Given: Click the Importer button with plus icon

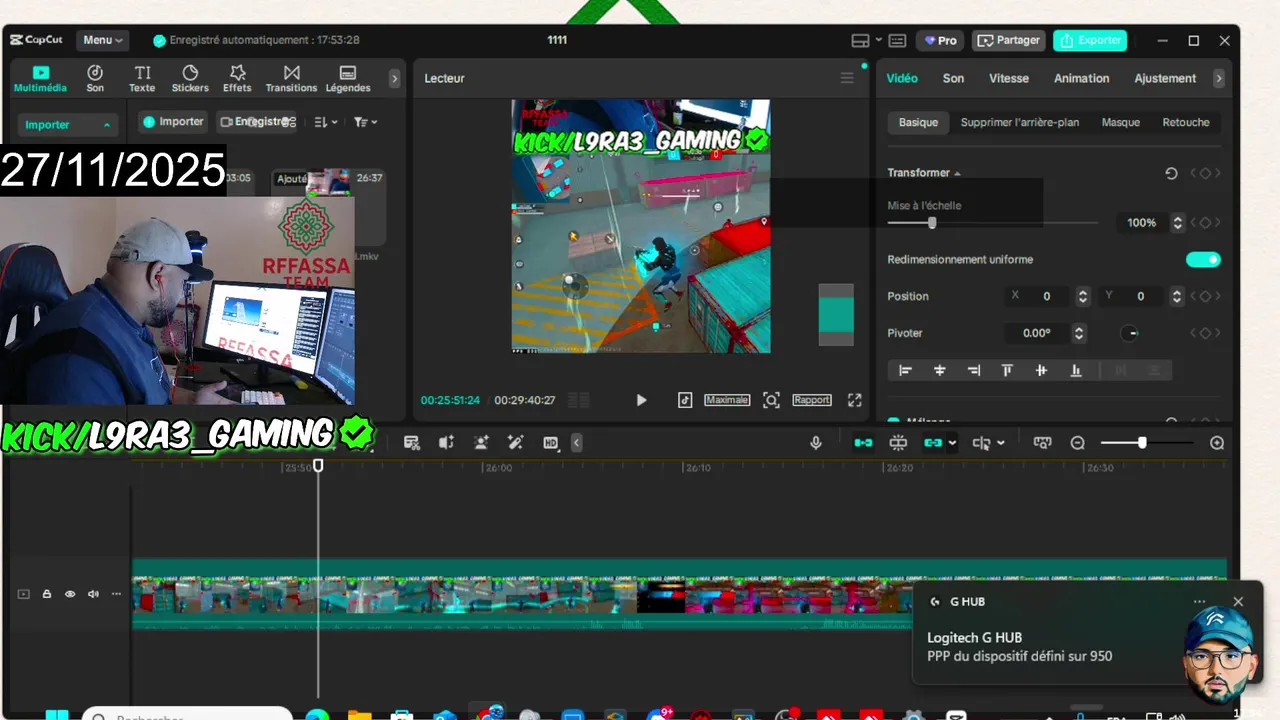Looking at the screenshot, I should [173, 122].
